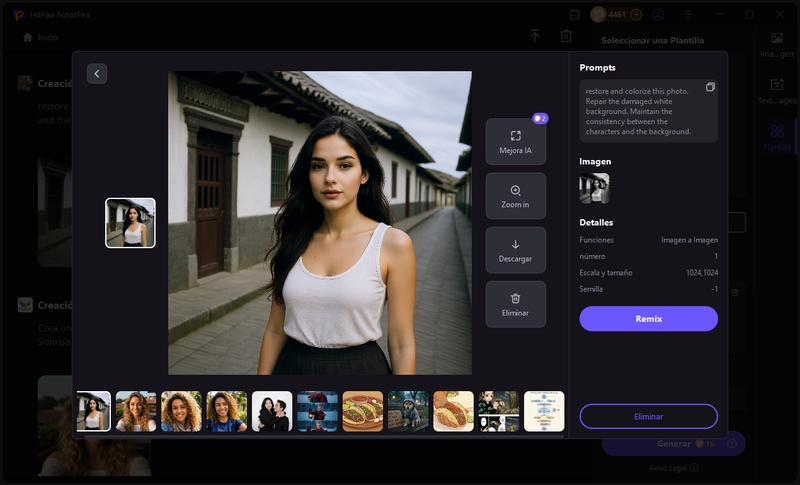Select the taco illustration thumbnail

(x=362, y=411)
